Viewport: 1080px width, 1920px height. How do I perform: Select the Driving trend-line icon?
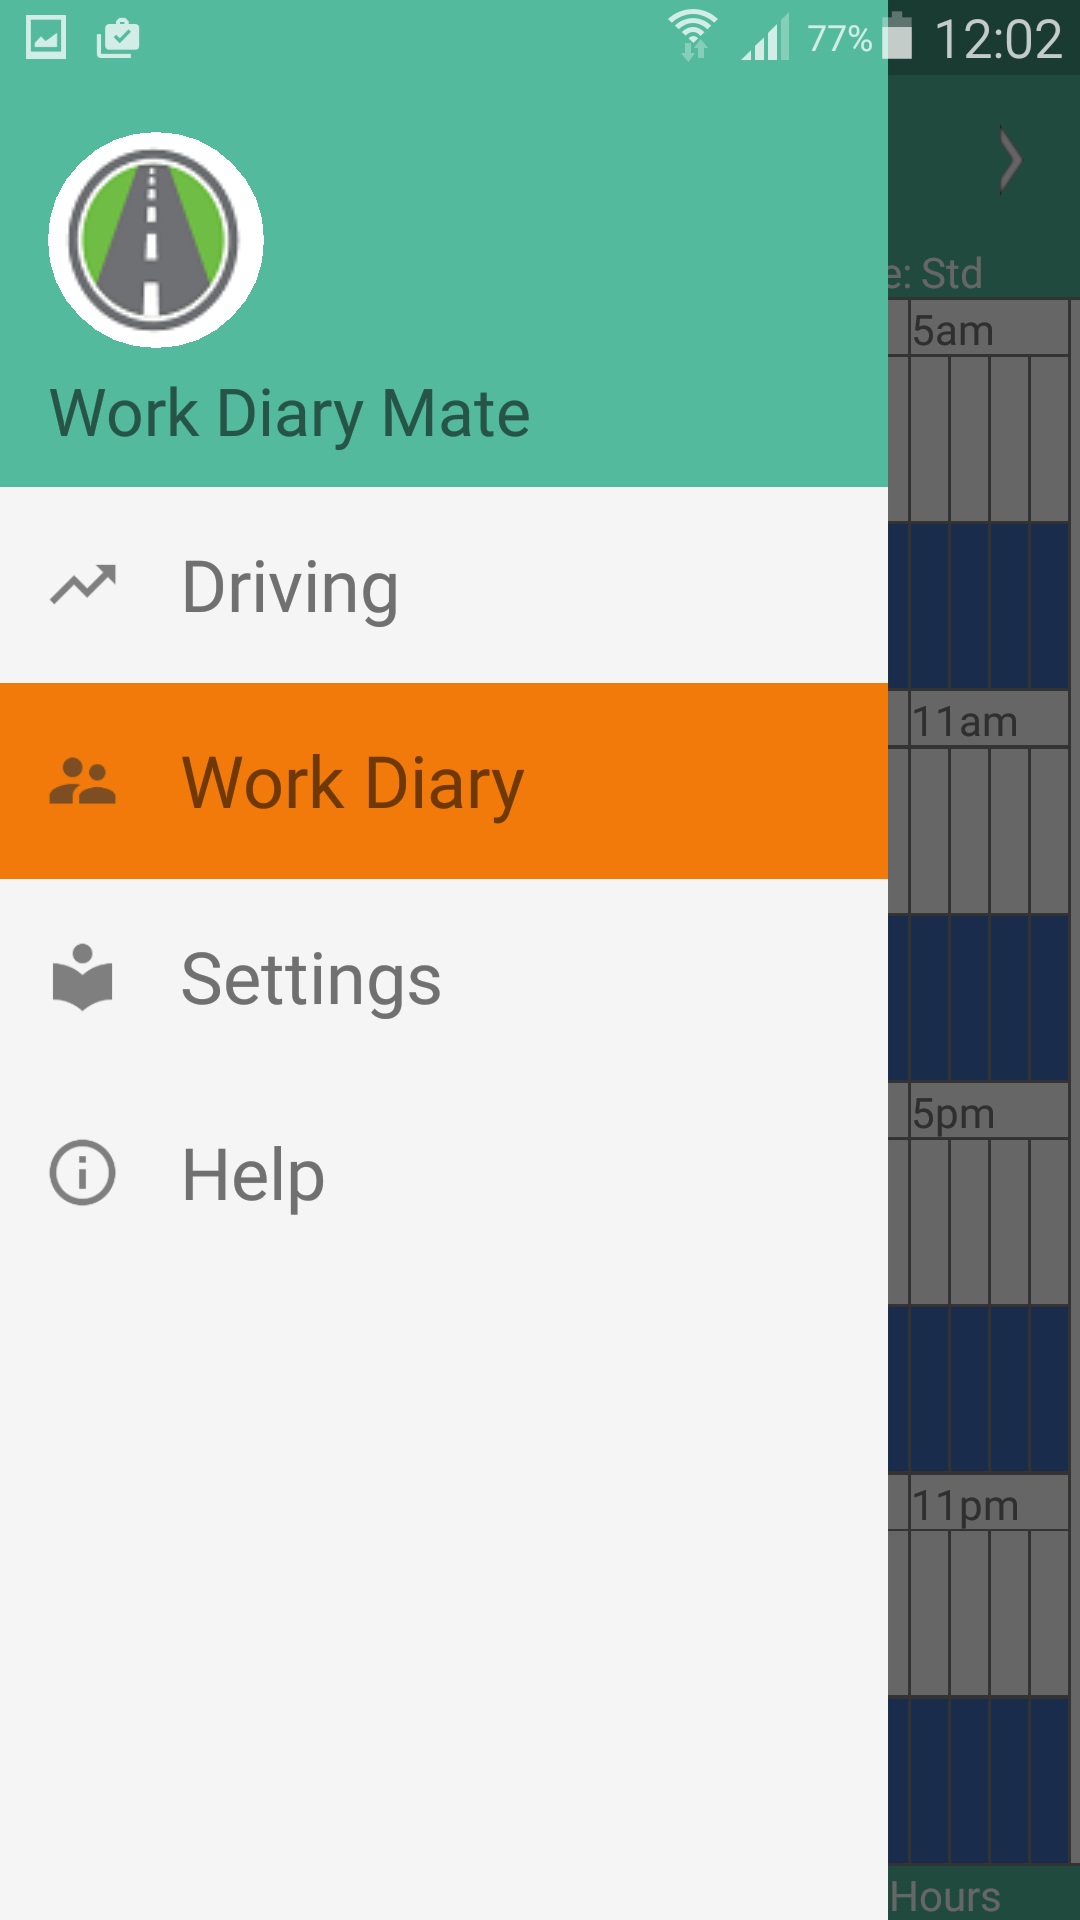pyautogui.click(x=83, y=586)
